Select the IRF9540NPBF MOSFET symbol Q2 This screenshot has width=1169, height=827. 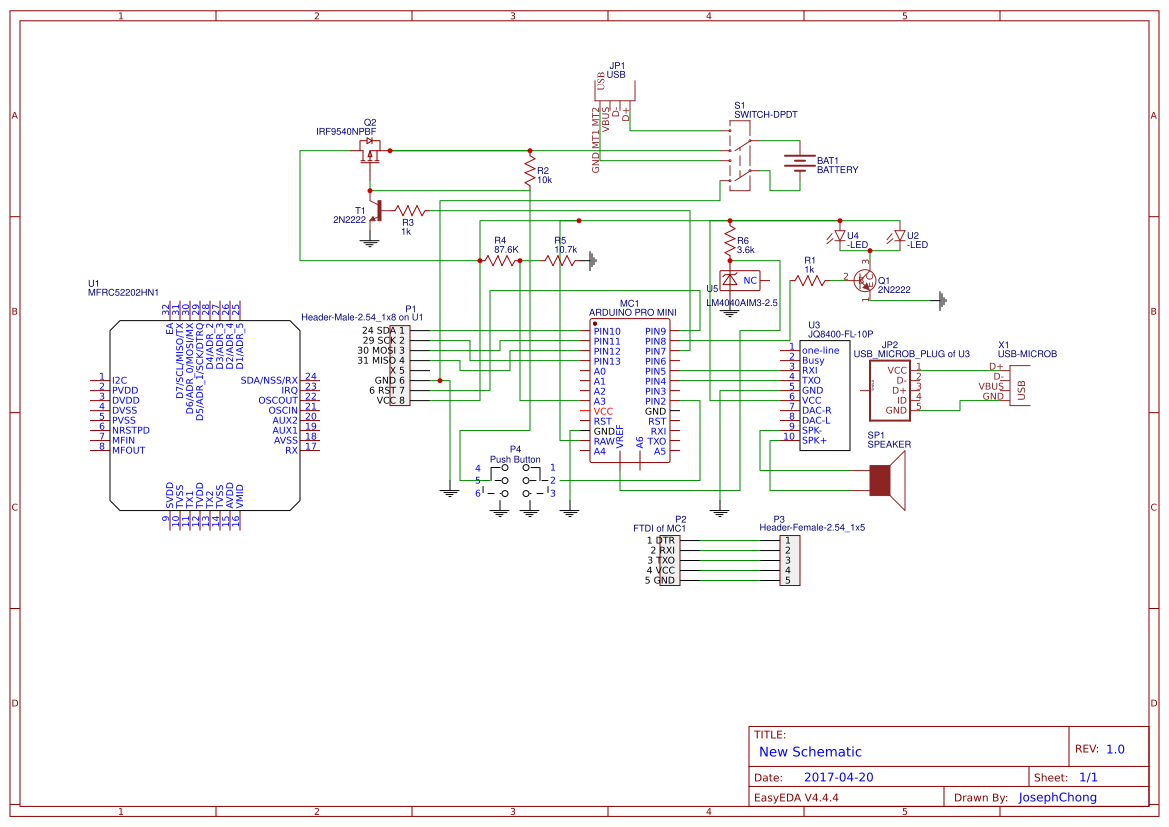[x=368, y=150]
